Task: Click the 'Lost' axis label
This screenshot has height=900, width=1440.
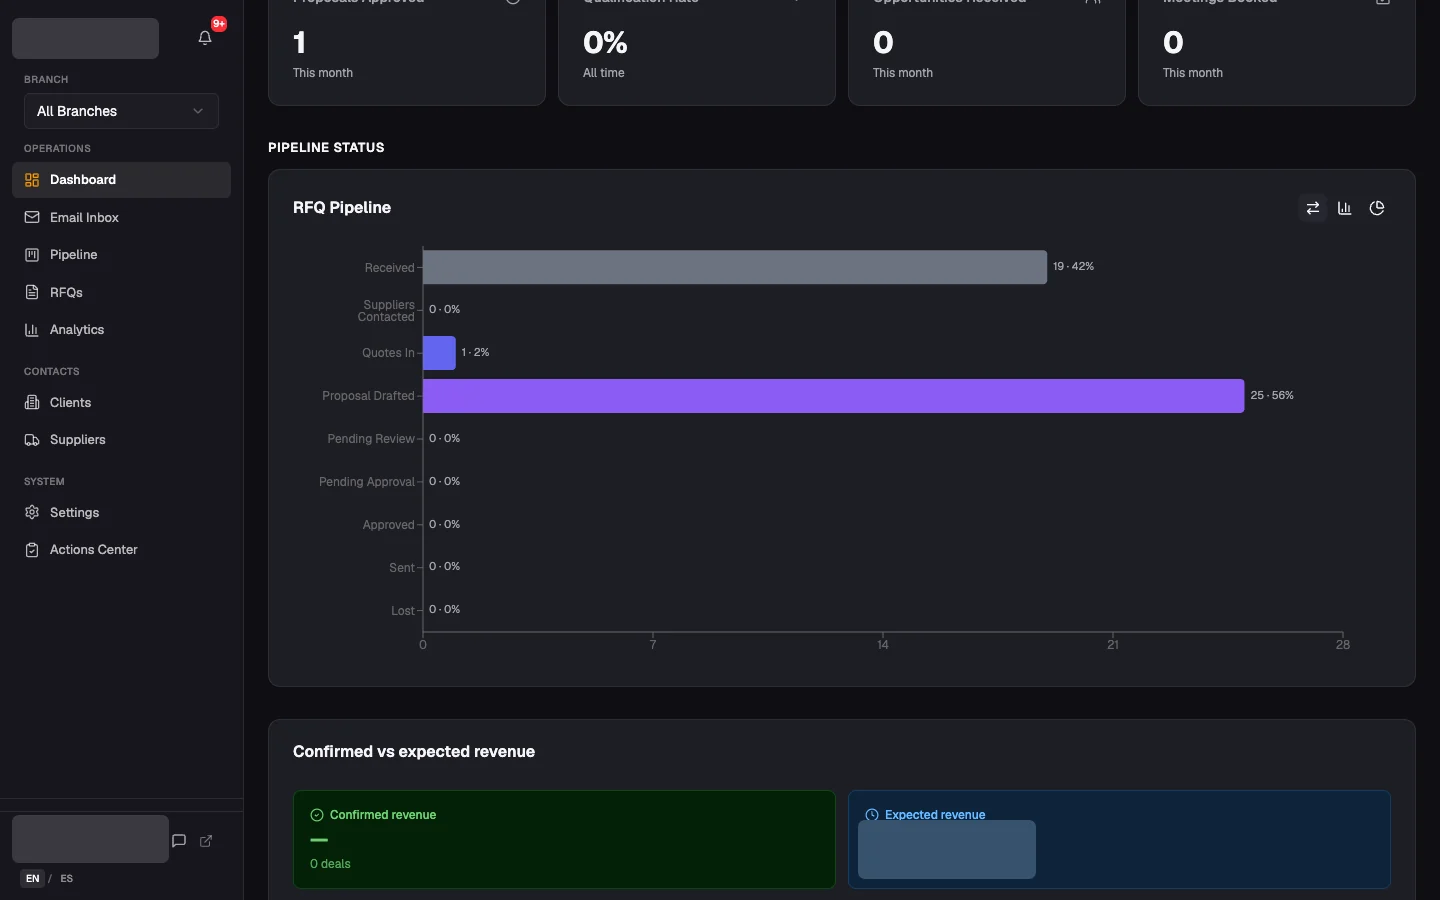Action: [403, 611]
